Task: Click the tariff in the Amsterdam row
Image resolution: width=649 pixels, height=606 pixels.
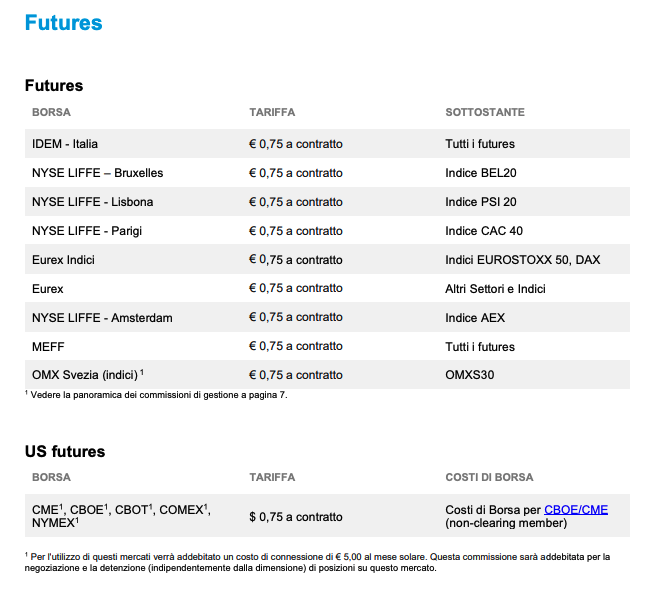Action: point(296,317)
